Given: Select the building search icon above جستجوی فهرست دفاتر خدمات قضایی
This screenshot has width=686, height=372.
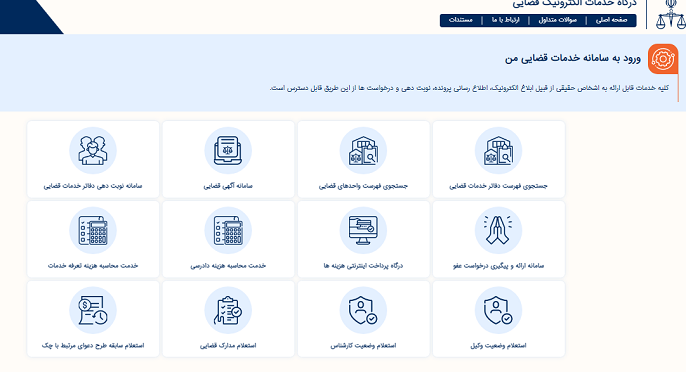Looking at the screenshot, I should click(498, 151).
